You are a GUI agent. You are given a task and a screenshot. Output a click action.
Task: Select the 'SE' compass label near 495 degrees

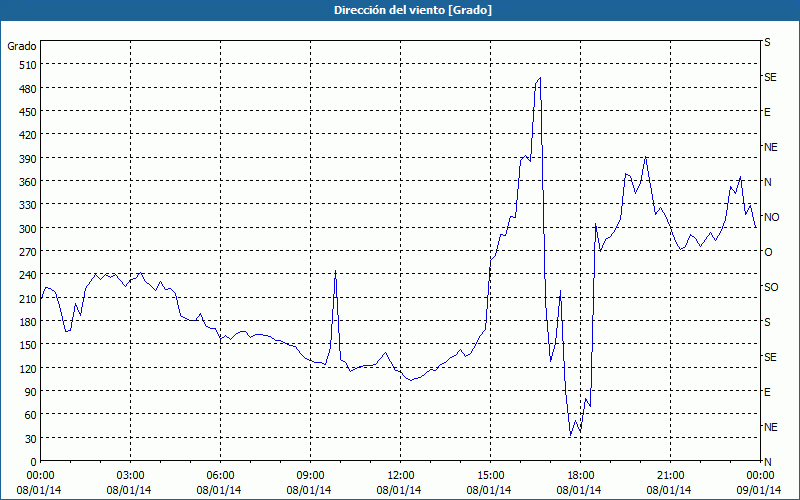770,77
